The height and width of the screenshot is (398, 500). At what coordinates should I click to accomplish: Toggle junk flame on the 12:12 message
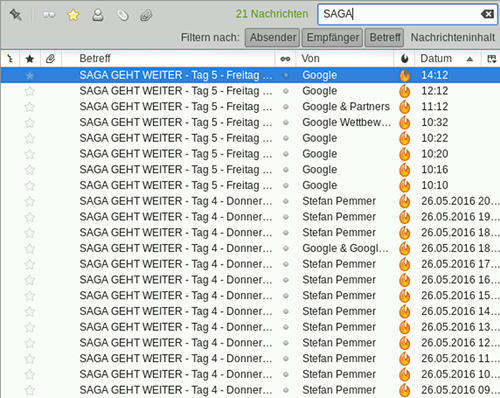coord(405,91)
